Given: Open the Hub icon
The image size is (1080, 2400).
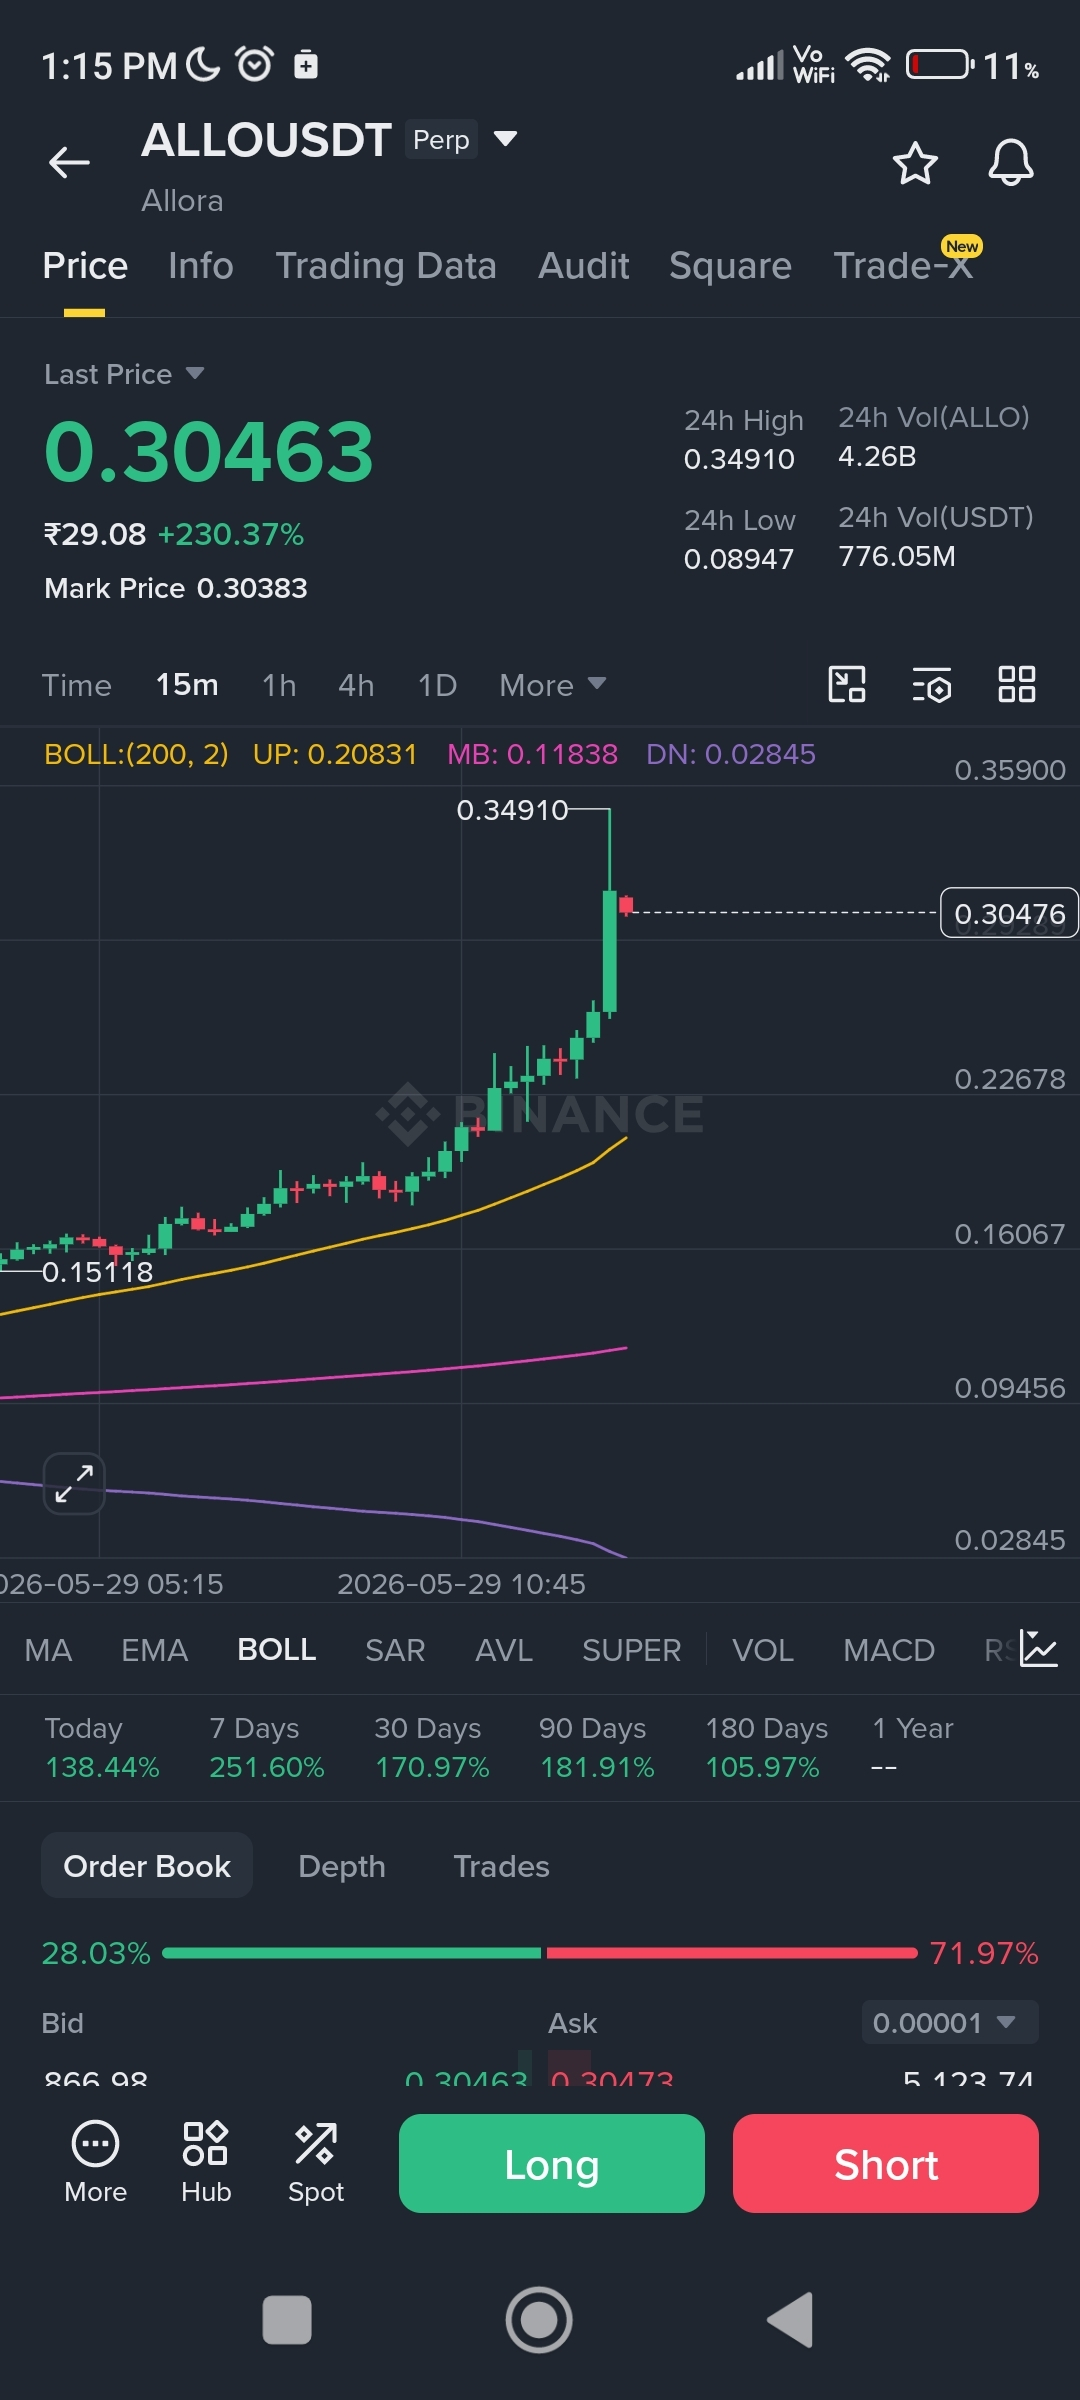Looking at the screenshot, I should 206,2163.
